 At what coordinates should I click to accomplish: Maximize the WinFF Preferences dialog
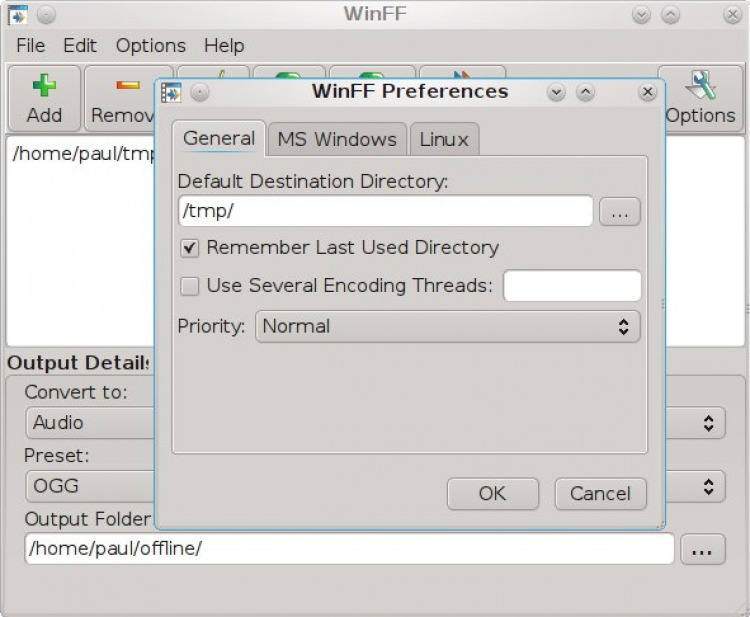coord(585,92)
